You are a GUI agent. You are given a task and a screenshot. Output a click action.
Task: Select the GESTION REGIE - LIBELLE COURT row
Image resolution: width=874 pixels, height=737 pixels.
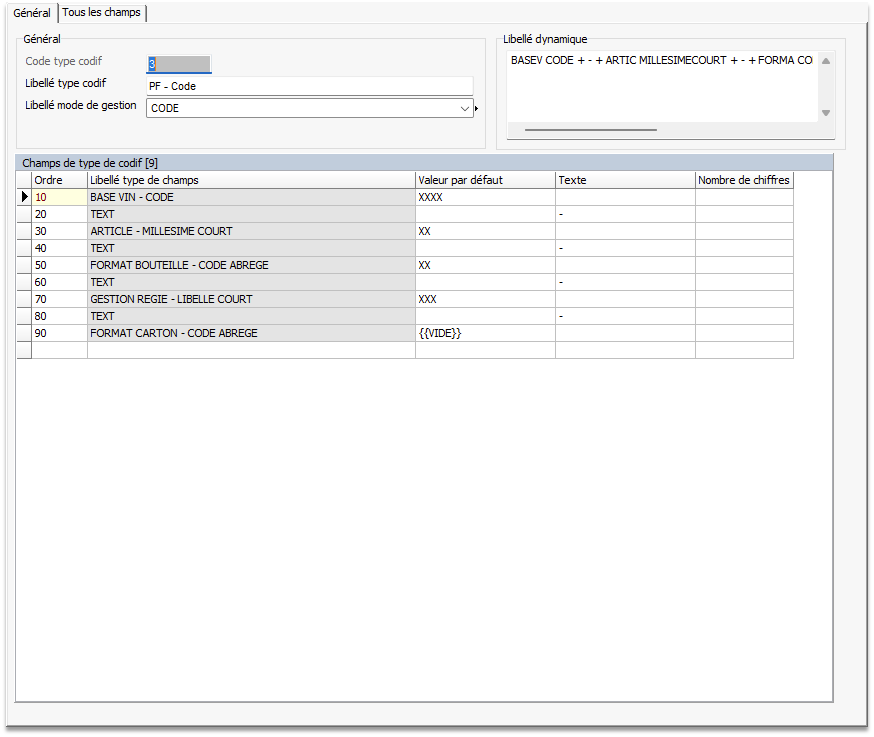[x=251, y=299]
